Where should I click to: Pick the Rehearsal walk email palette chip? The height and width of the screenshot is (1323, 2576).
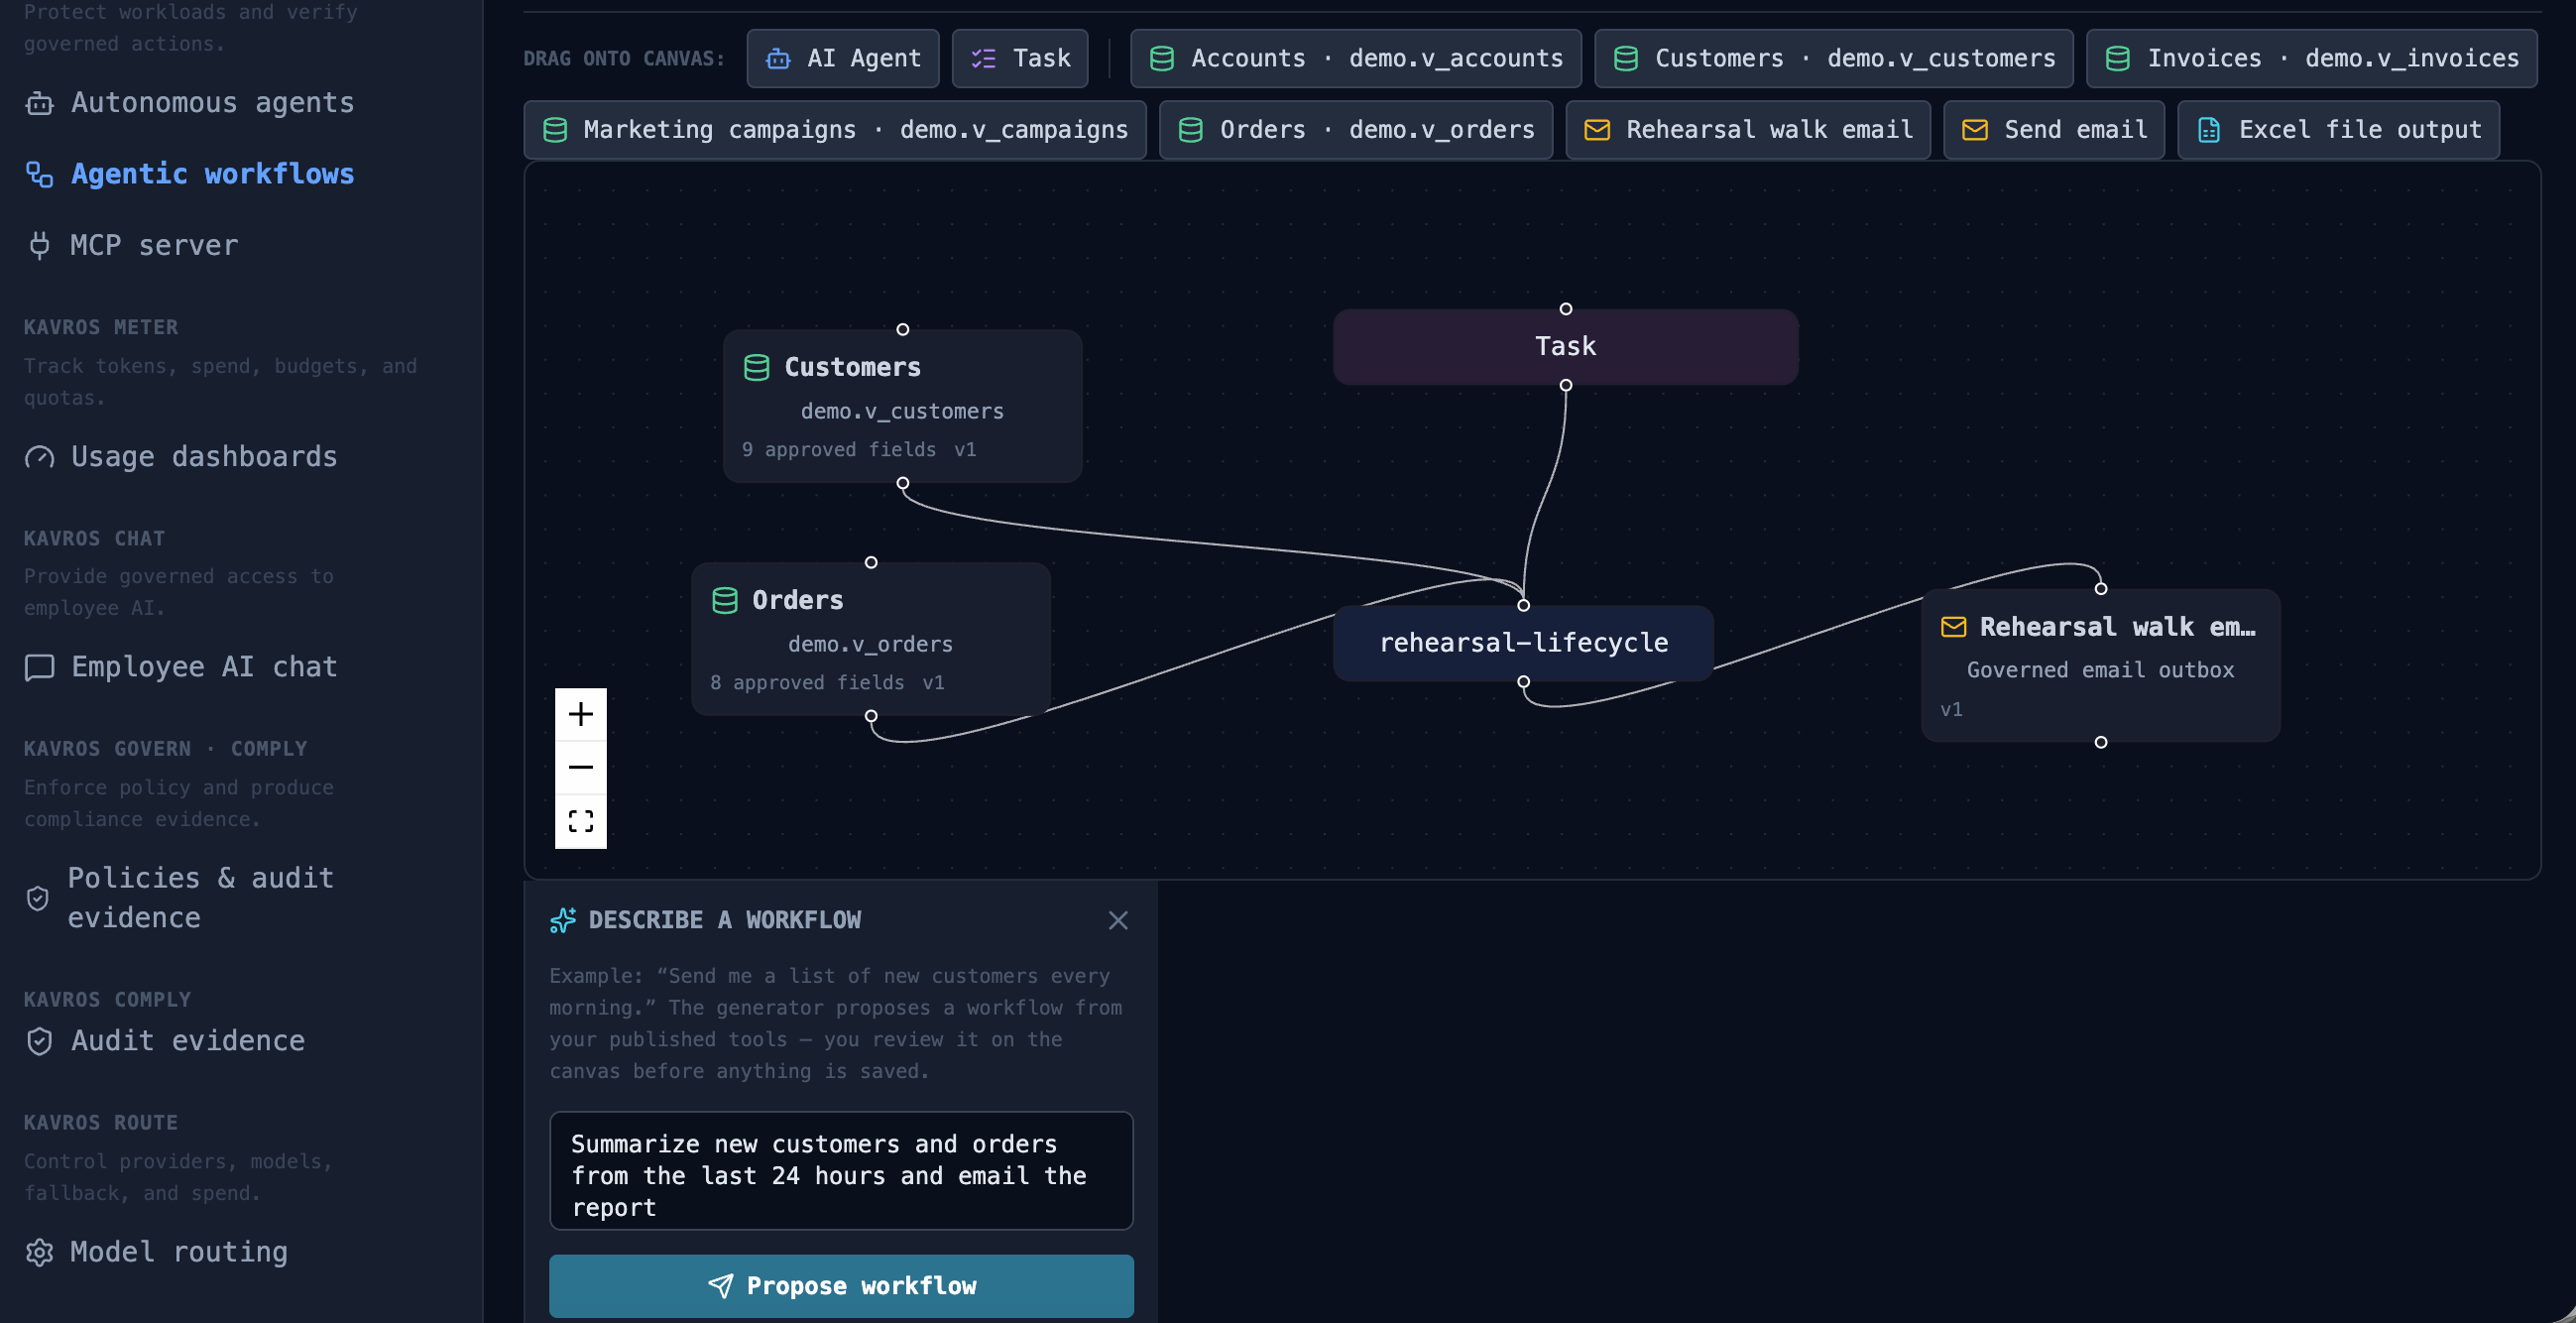click(1748, 130)
